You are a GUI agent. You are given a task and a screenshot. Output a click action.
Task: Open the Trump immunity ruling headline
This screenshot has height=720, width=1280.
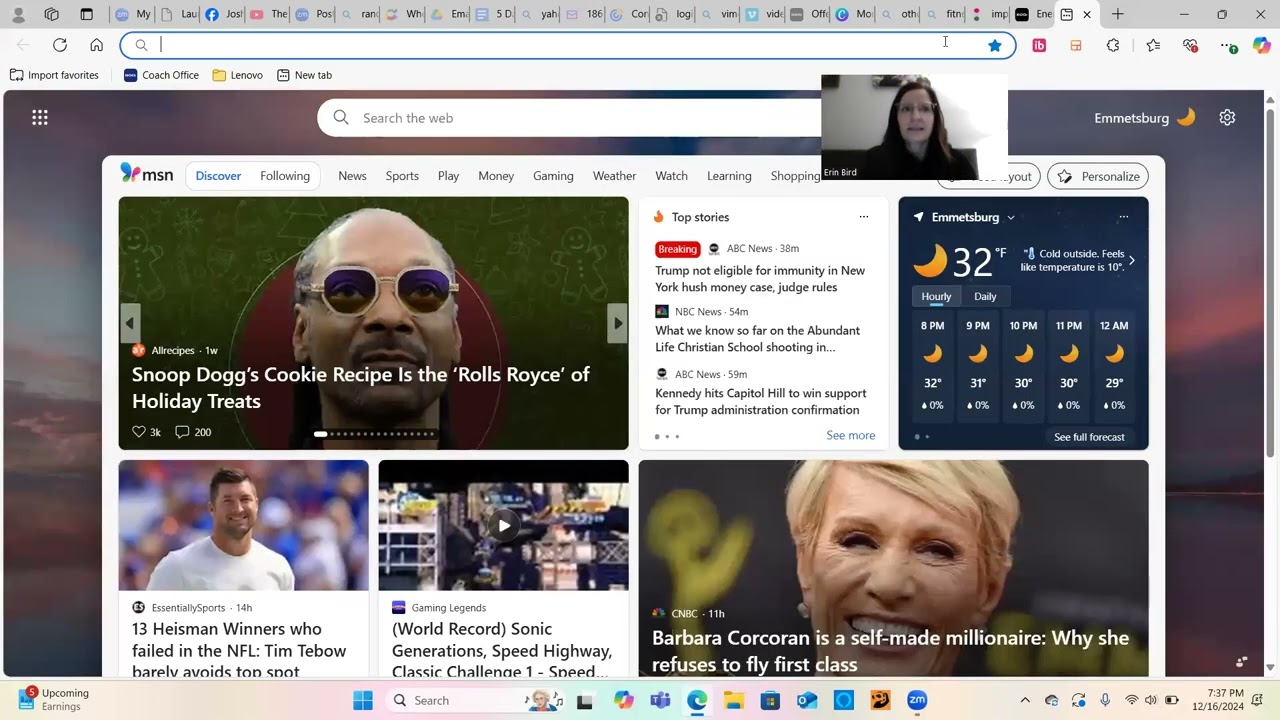tap(760, 279)
